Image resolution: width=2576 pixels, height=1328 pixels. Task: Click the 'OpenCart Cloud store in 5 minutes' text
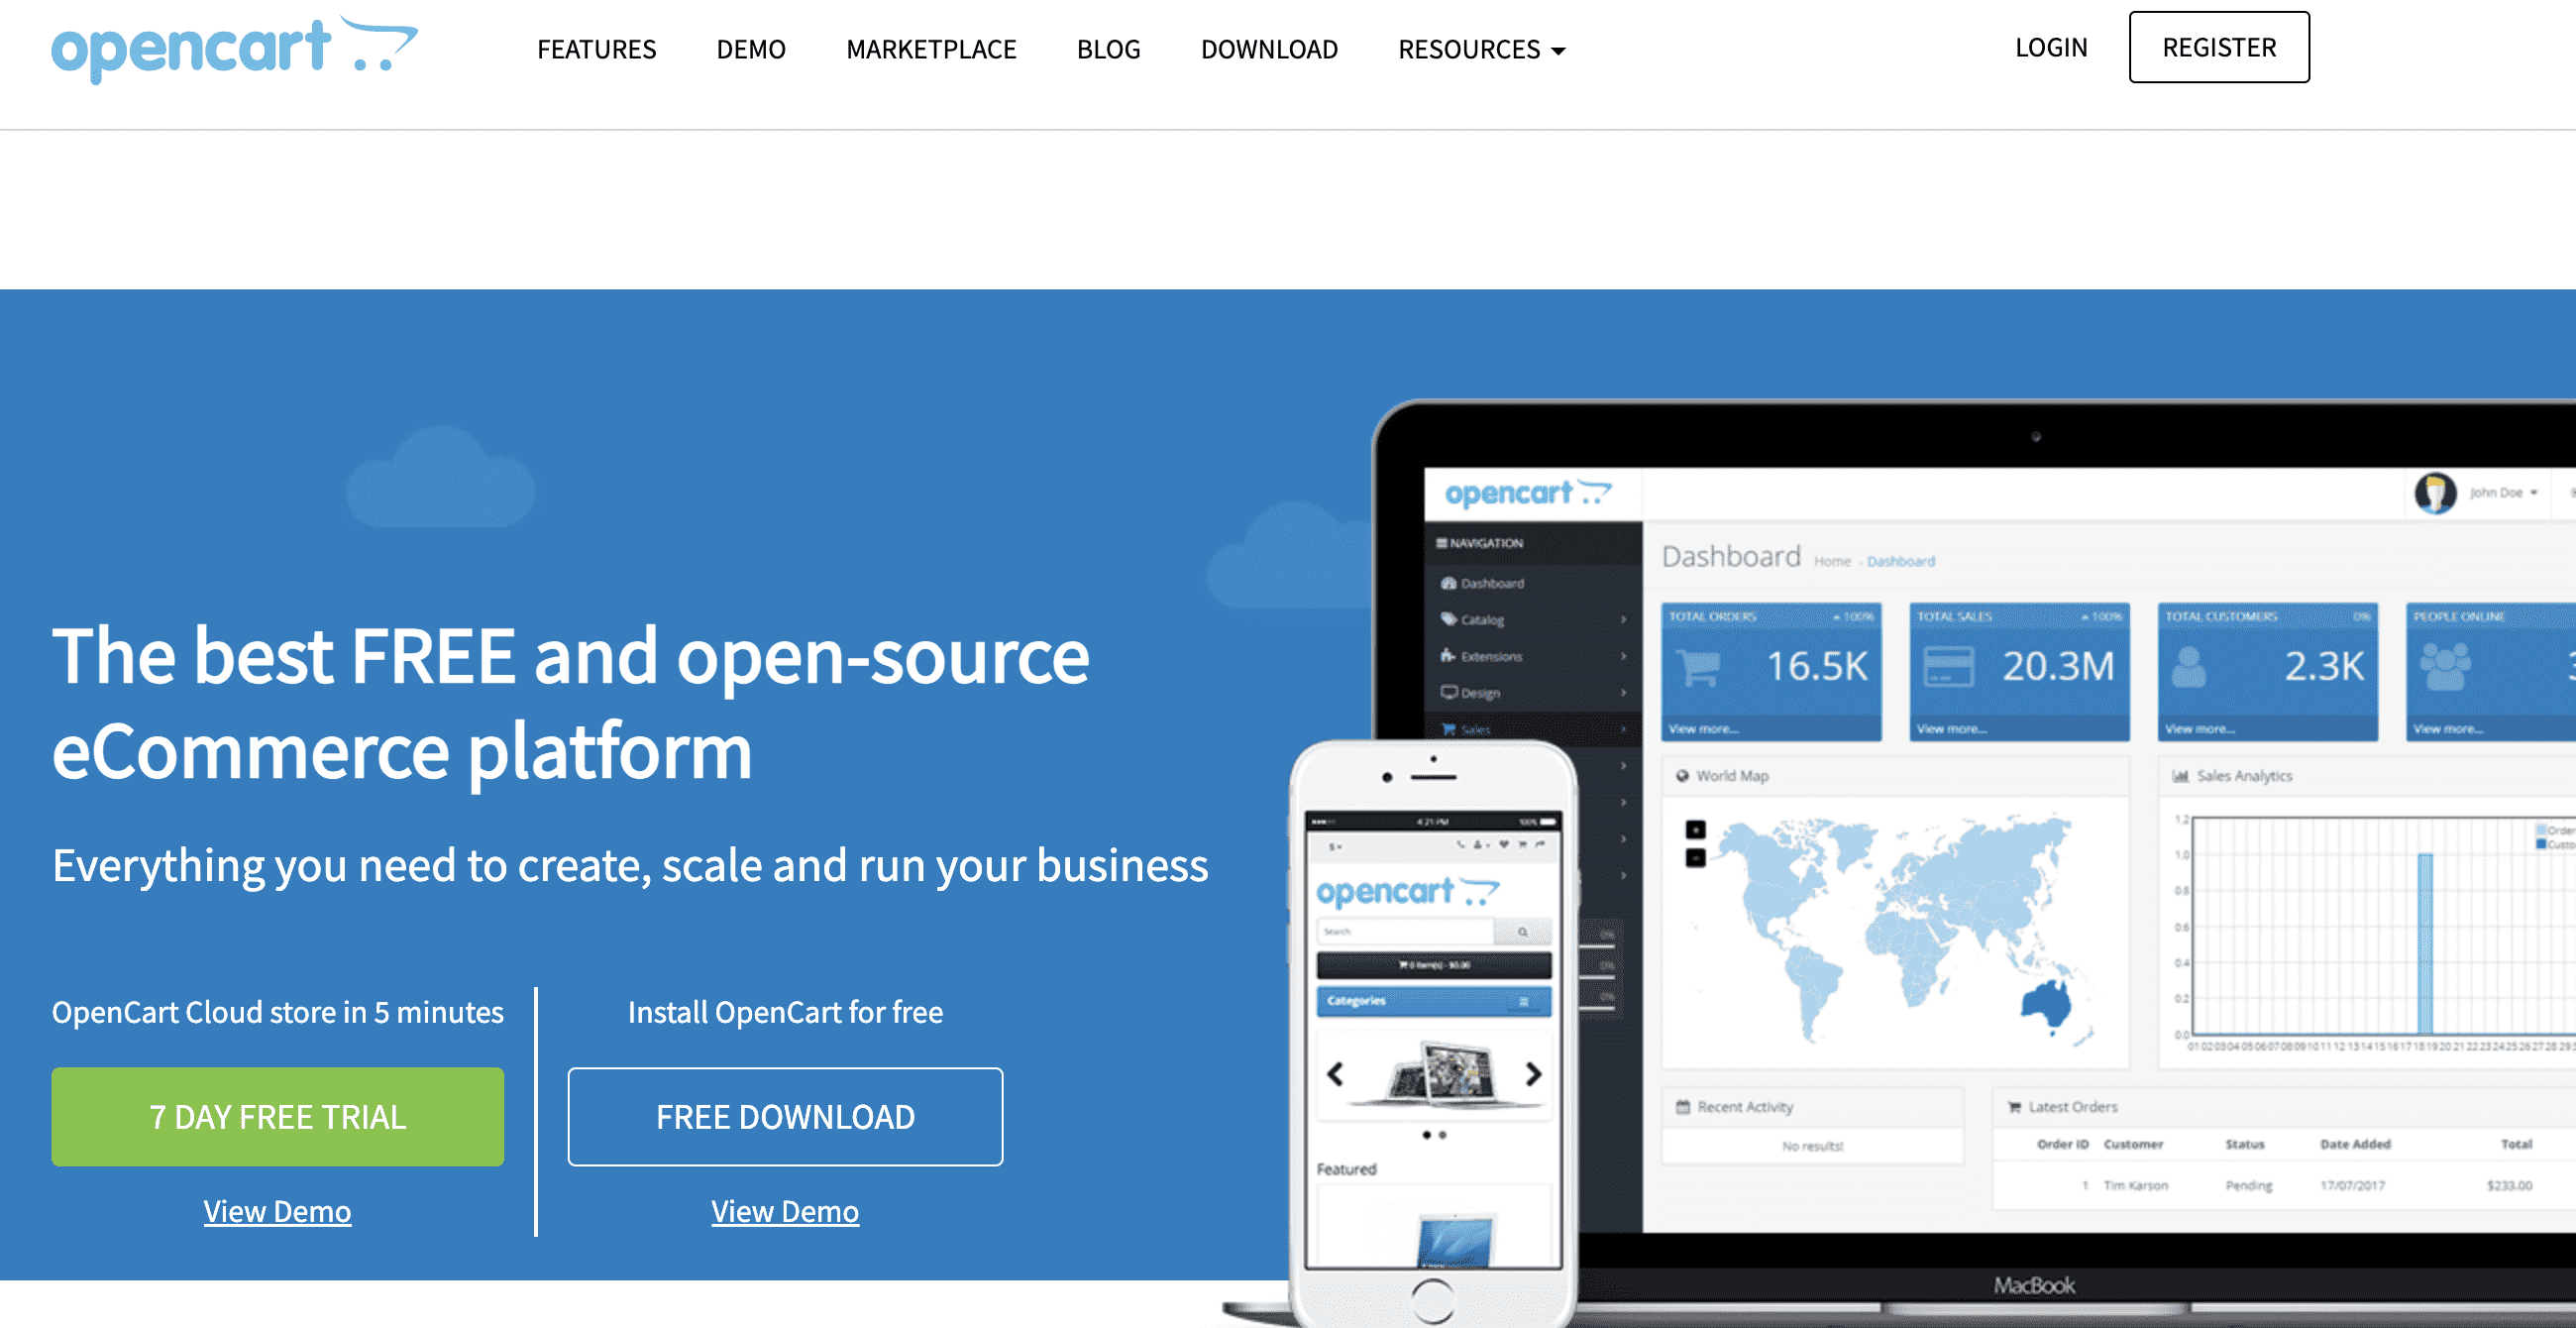pos(278,1012)
